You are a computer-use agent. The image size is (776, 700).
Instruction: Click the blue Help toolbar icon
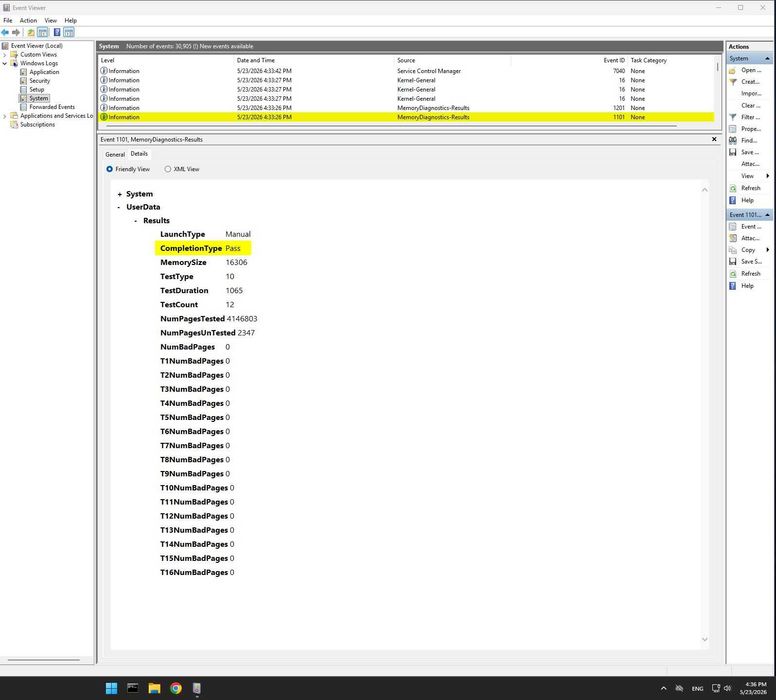(x=57, y=32)
